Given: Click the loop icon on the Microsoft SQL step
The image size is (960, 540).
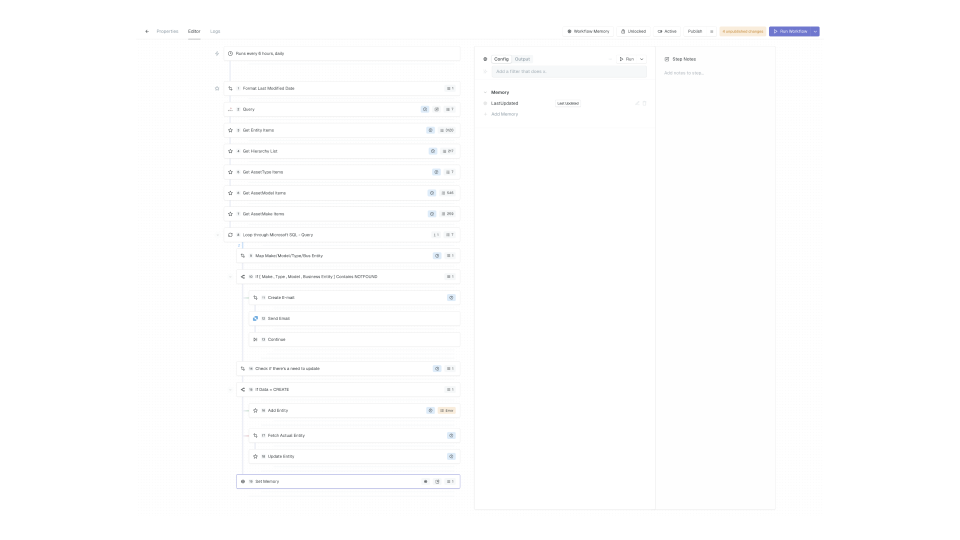Looking at the screenshot, I should 230,235.
